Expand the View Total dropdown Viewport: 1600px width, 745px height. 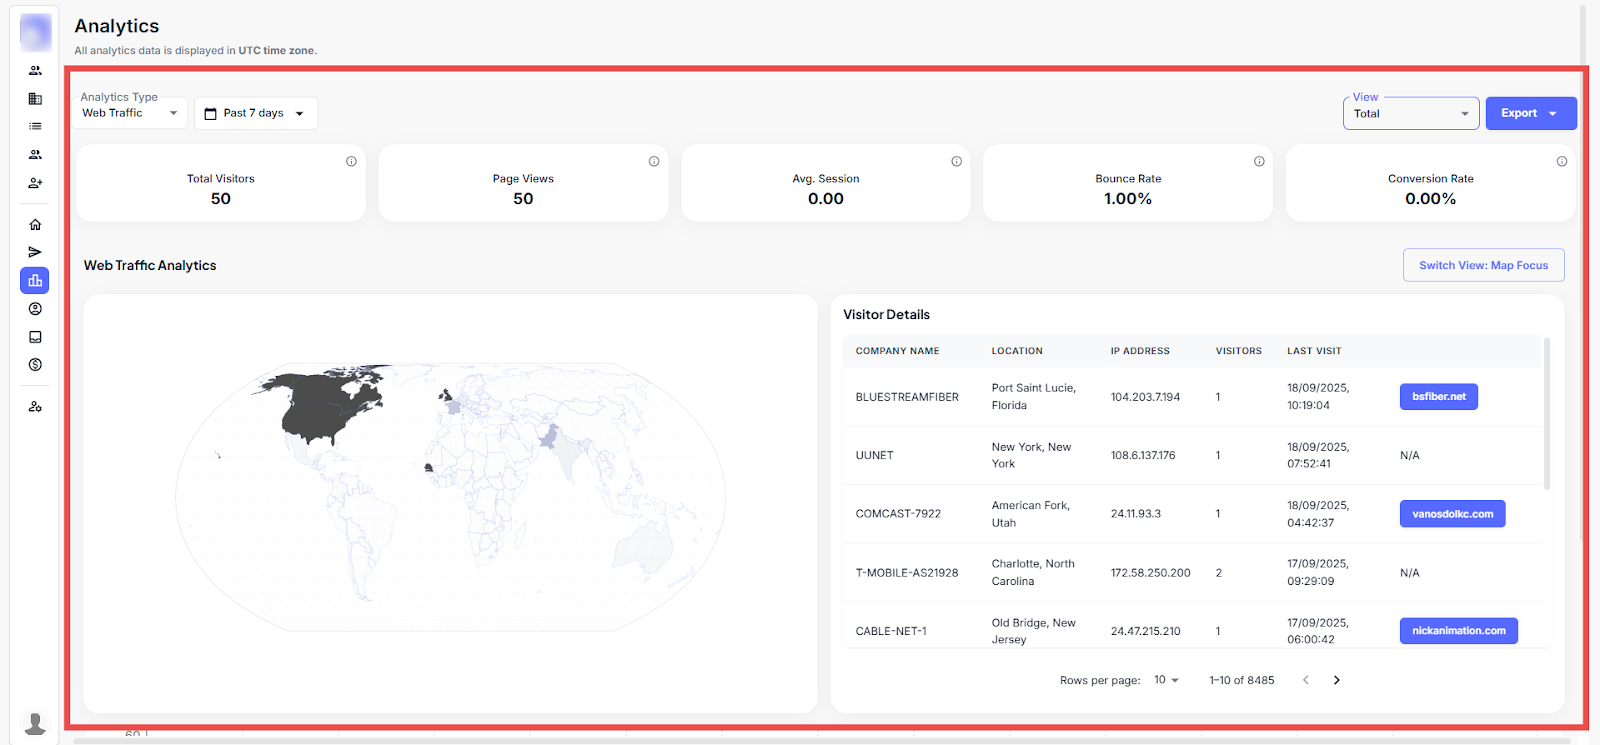point(1410,114)
